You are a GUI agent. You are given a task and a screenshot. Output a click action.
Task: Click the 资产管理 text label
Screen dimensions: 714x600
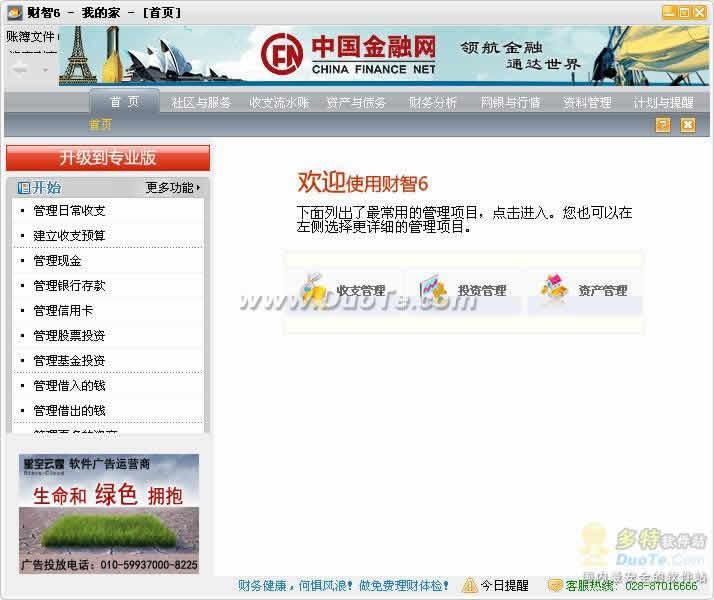pyautogui.click(x=603, y=290)
